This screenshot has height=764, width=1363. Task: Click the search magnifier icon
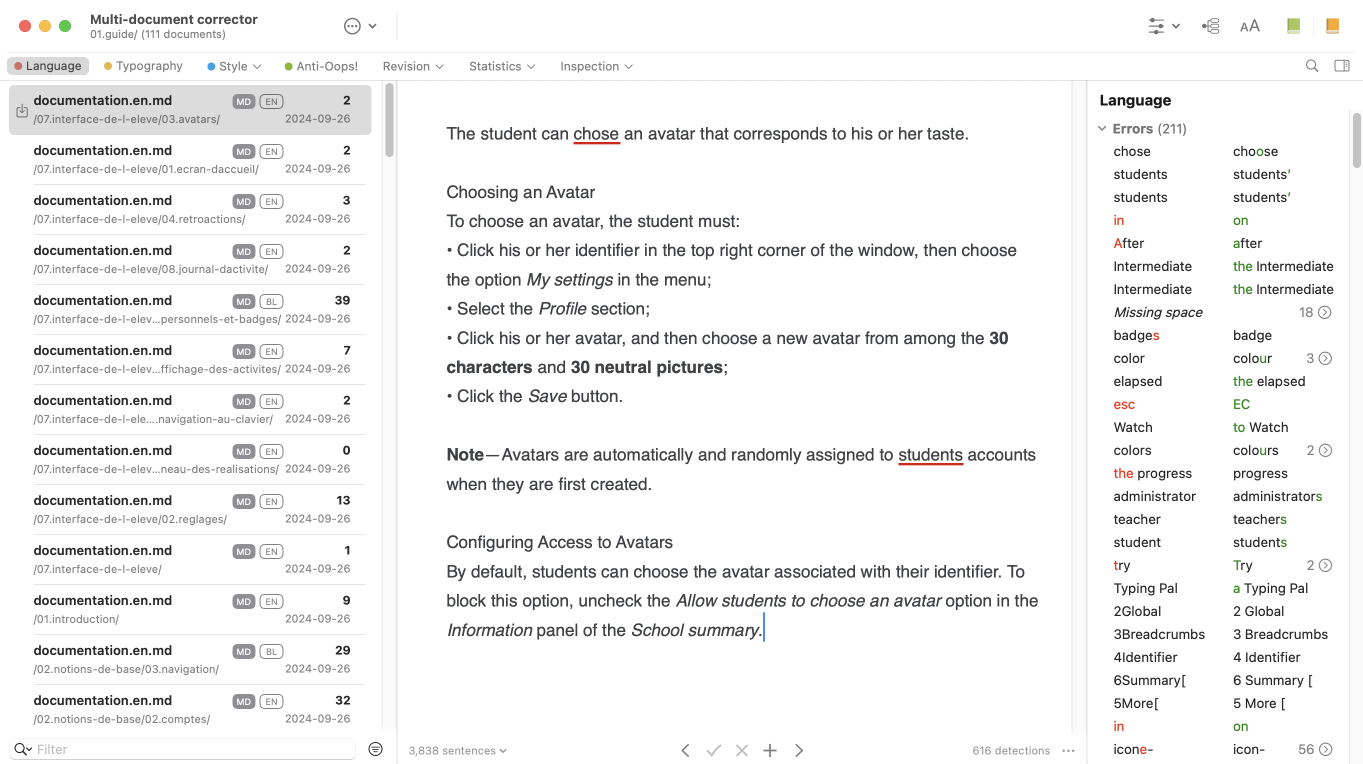1312,66
